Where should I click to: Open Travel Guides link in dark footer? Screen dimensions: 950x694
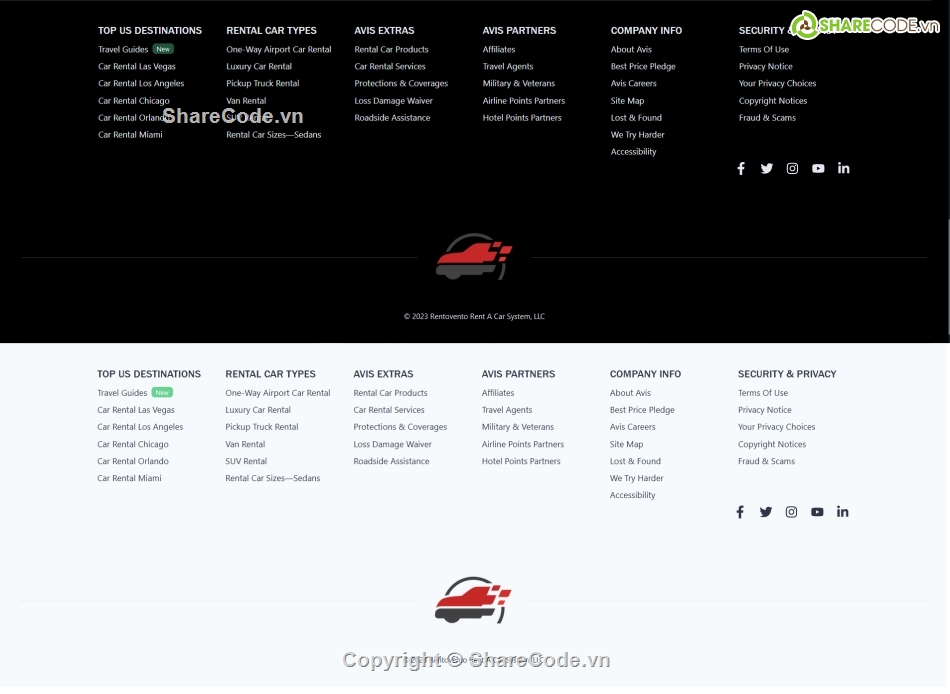pyautogui.click(x=123, y=49)
